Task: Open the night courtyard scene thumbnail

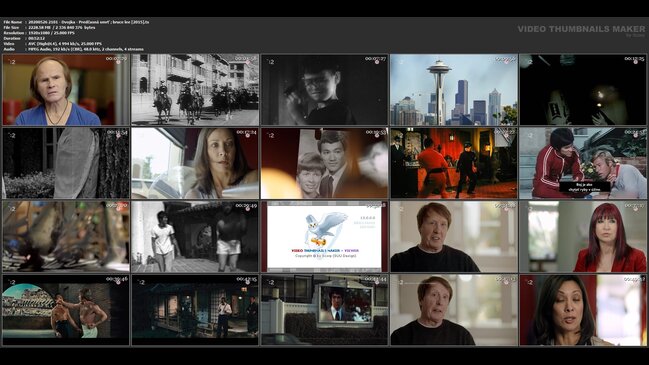Action: (x=195, y=310)
